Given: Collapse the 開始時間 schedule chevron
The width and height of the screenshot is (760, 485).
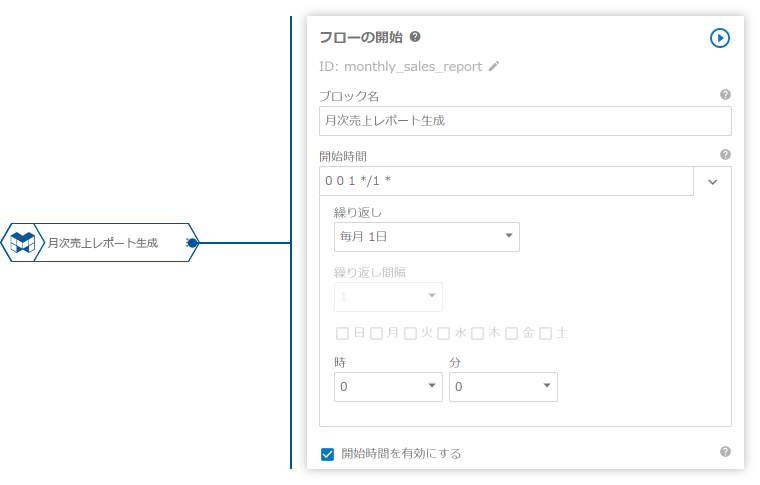Looking at the screenshot, I should (x=712, y=182).
